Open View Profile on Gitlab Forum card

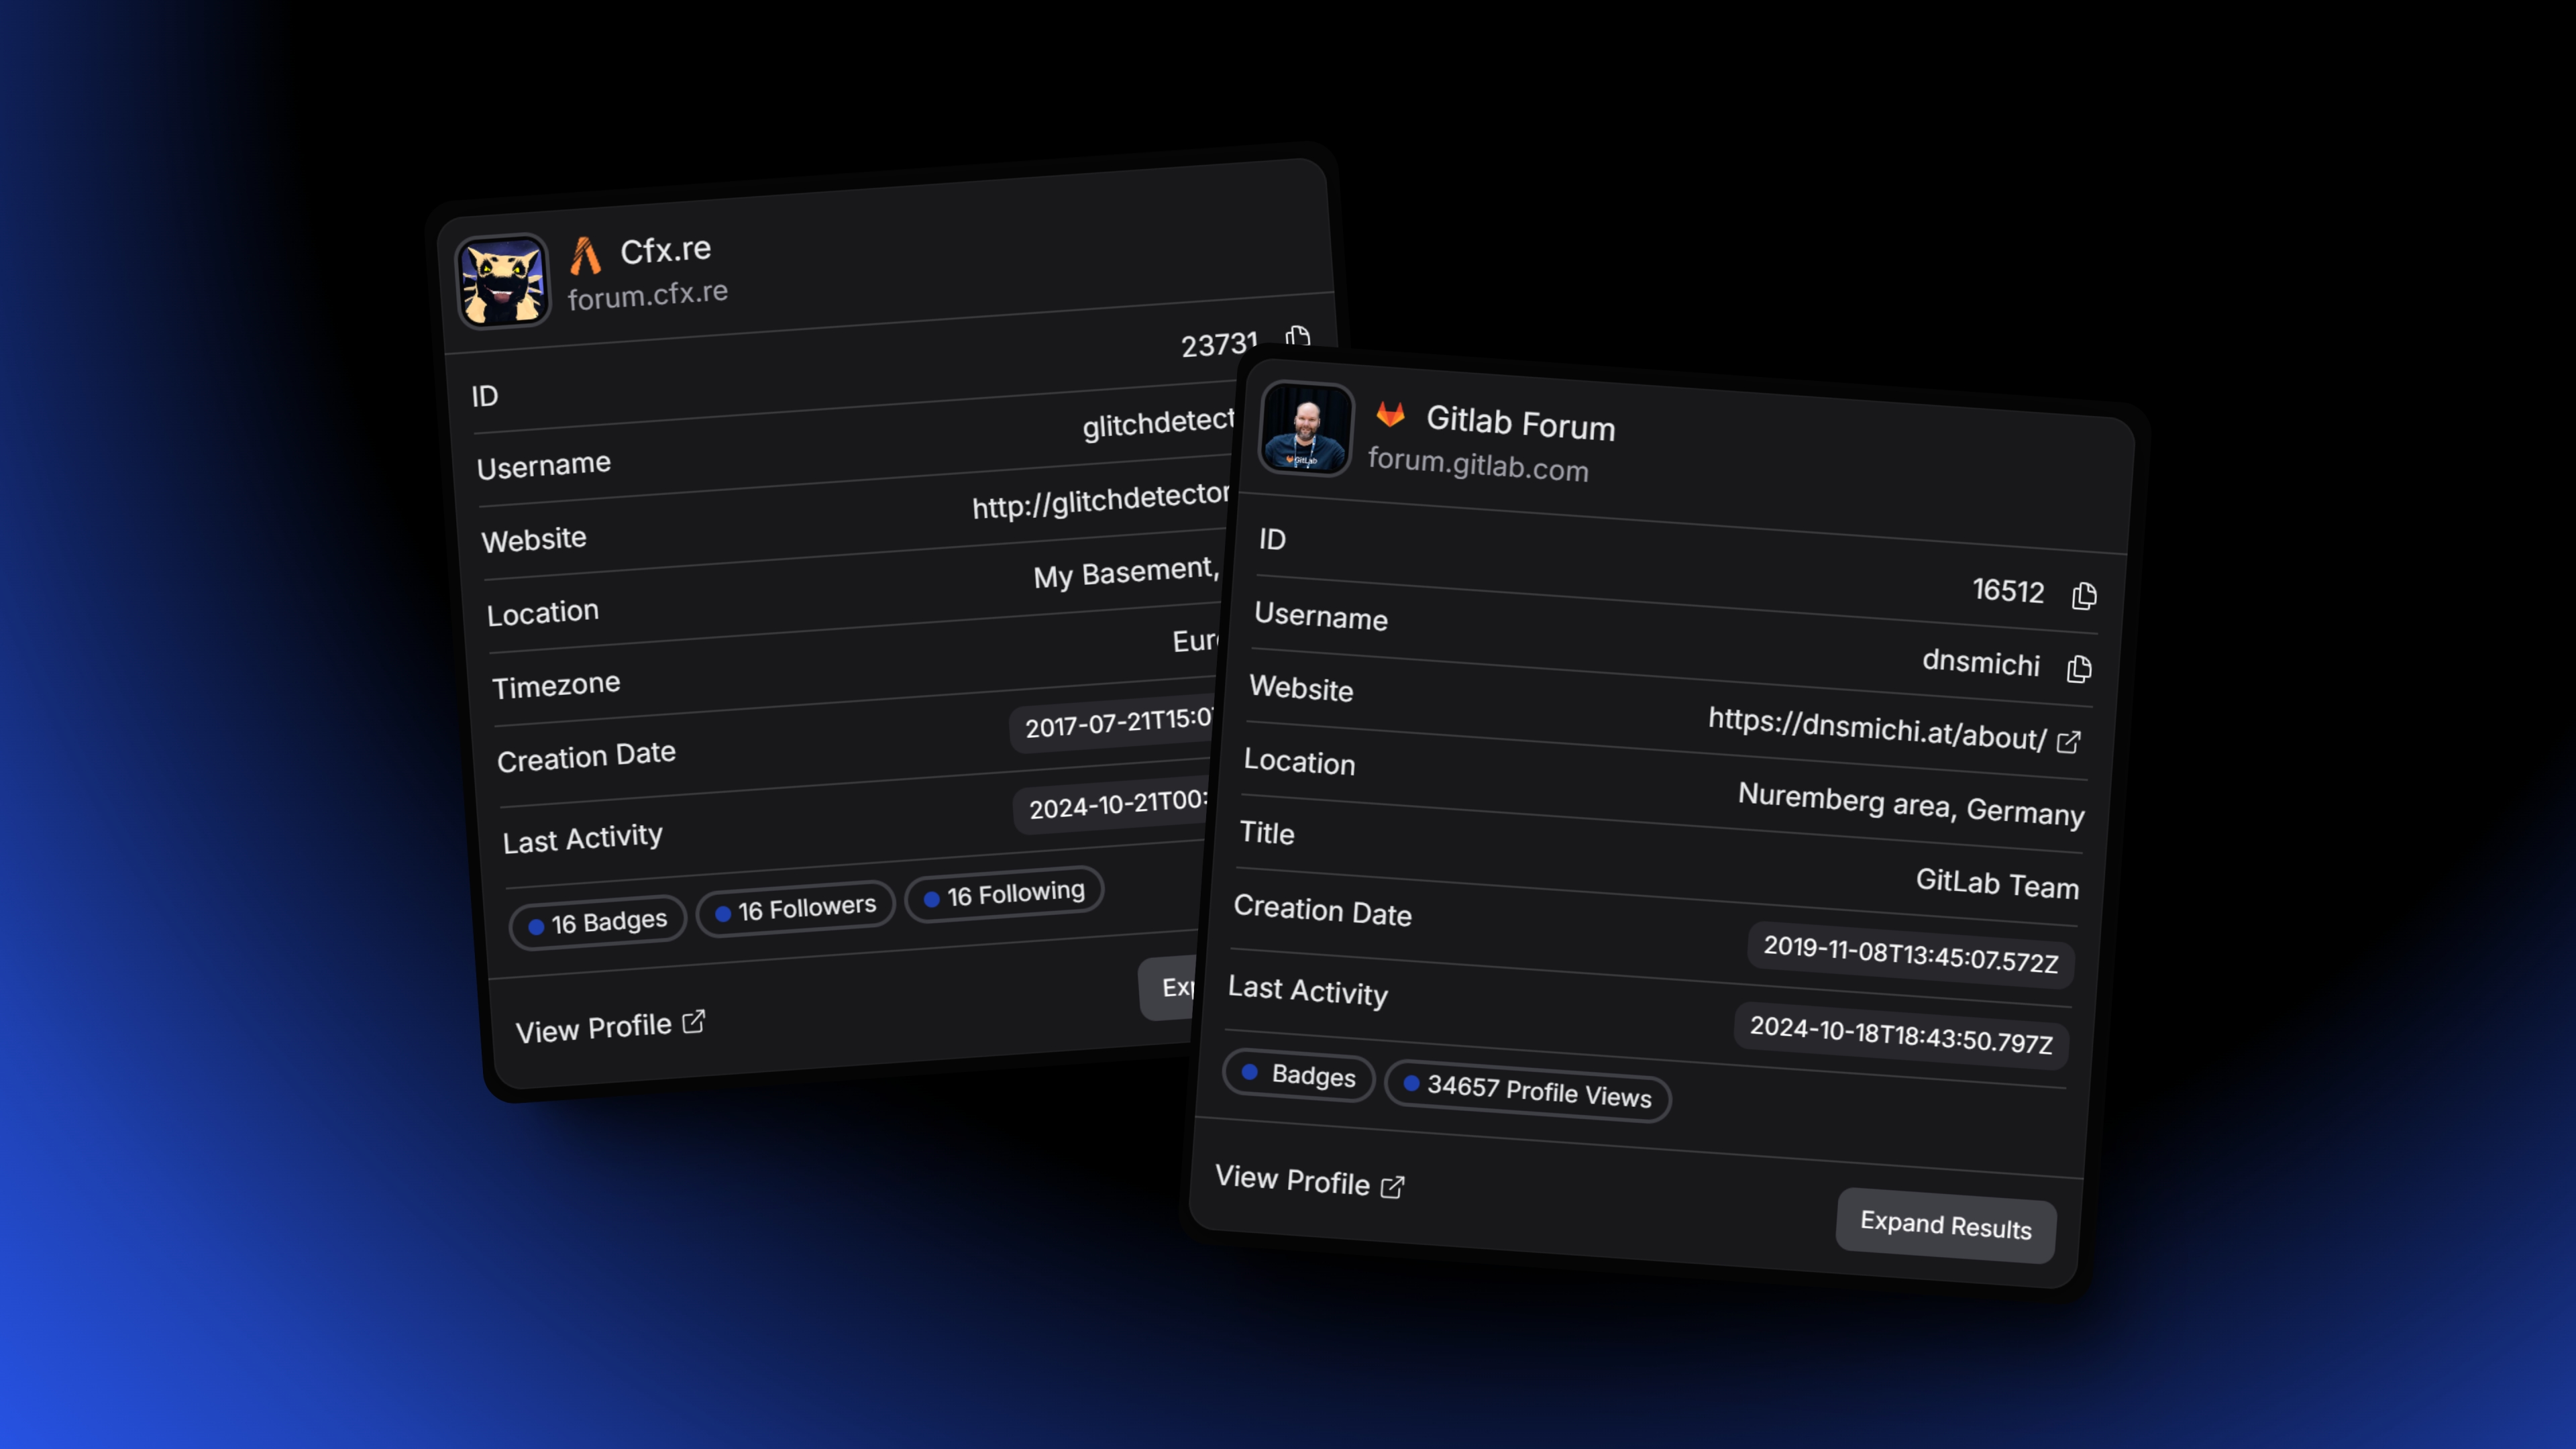click(x=1310, y=1181)
